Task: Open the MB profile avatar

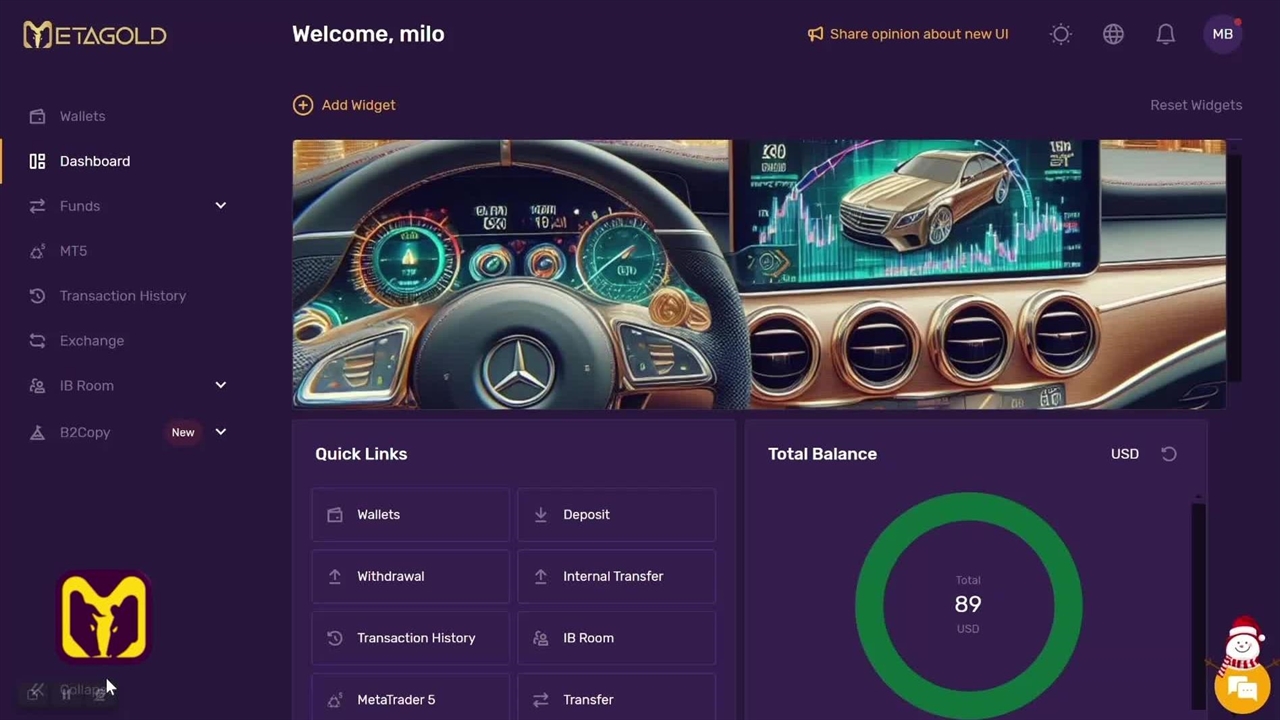Action: [1223, 34]
